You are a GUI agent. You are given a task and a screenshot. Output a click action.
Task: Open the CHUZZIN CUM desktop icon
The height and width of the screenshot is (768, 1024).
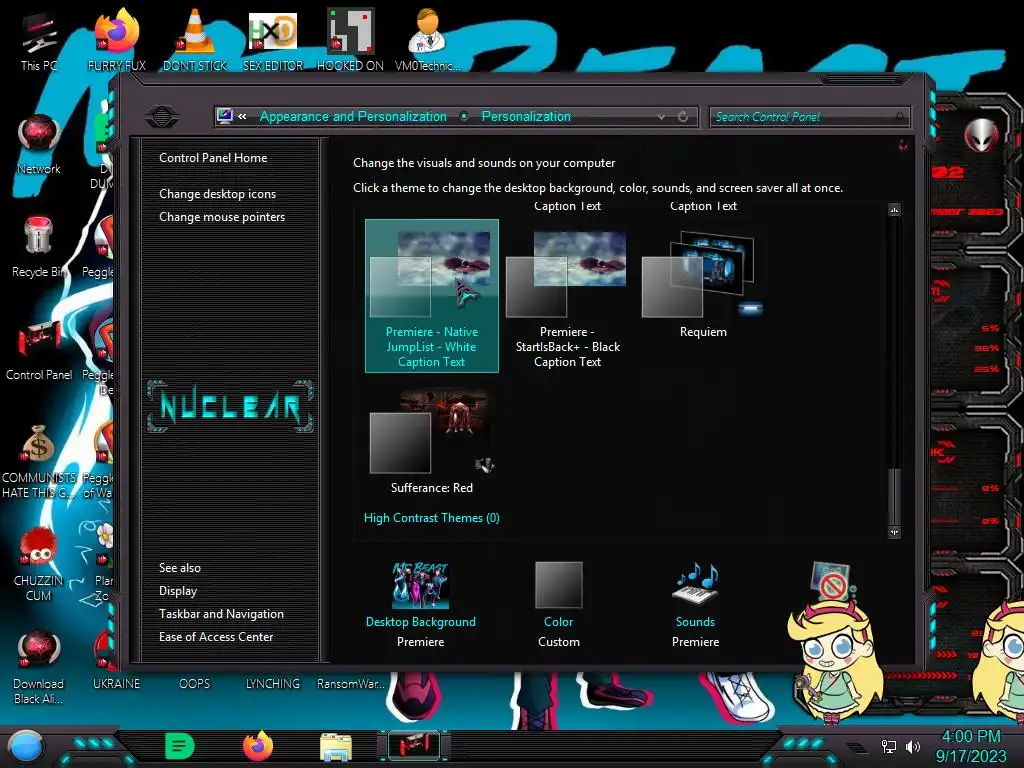pos(39,564)
